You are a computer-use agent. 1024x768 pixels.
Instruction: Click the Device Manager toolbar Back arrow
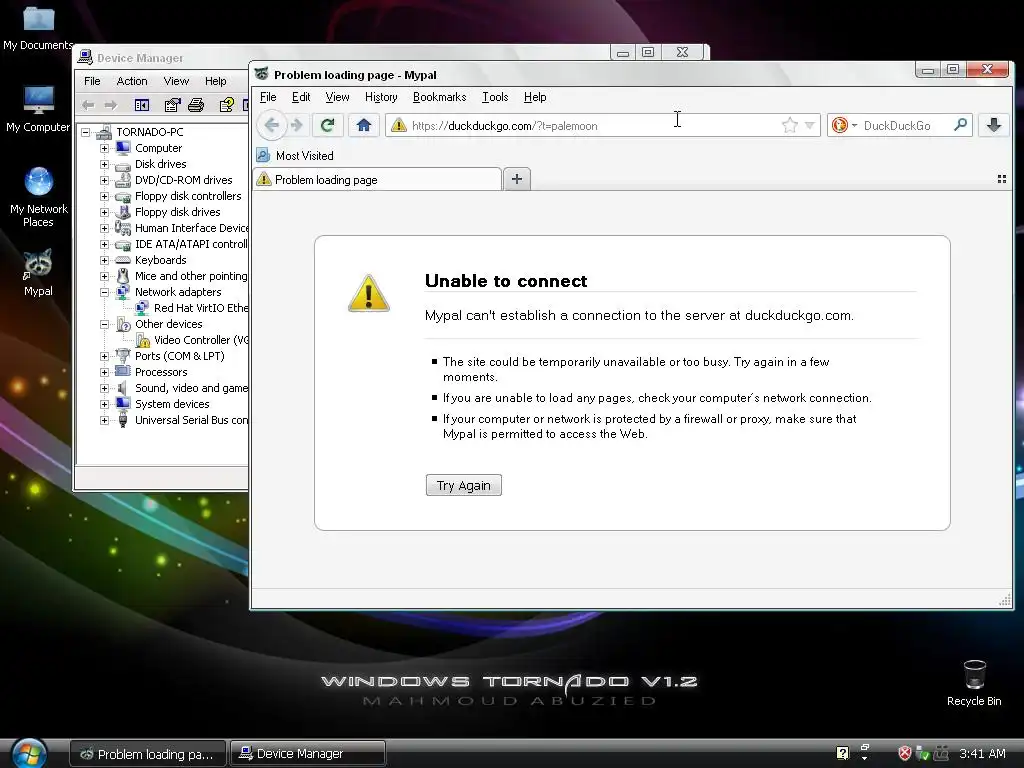(x=89, y=104)
